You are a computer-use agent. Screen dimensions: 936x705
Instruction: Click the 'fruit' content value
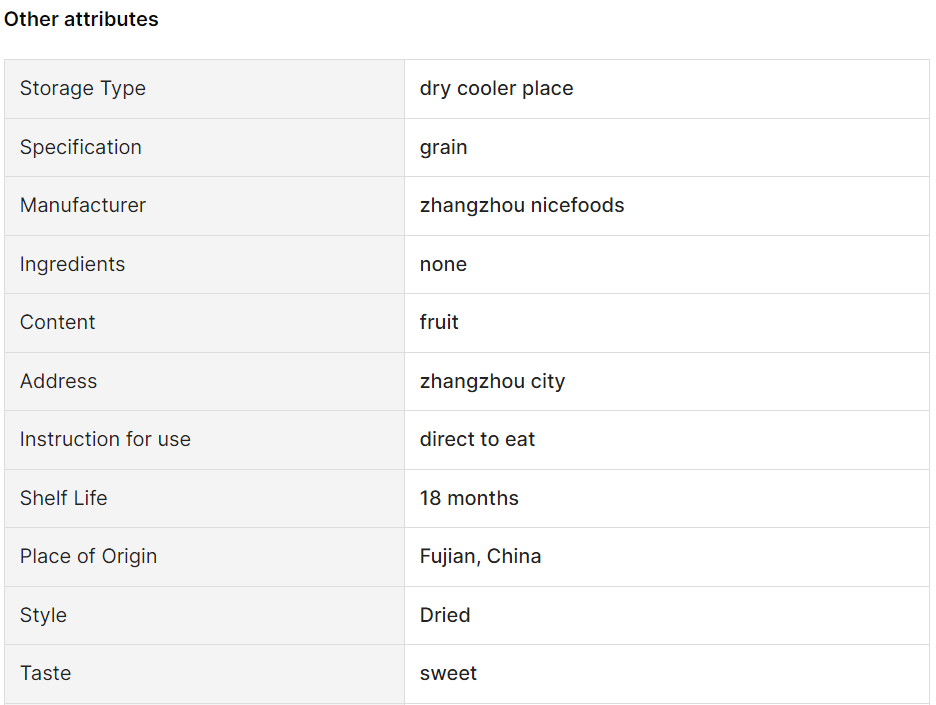click(x=439, y=322)
